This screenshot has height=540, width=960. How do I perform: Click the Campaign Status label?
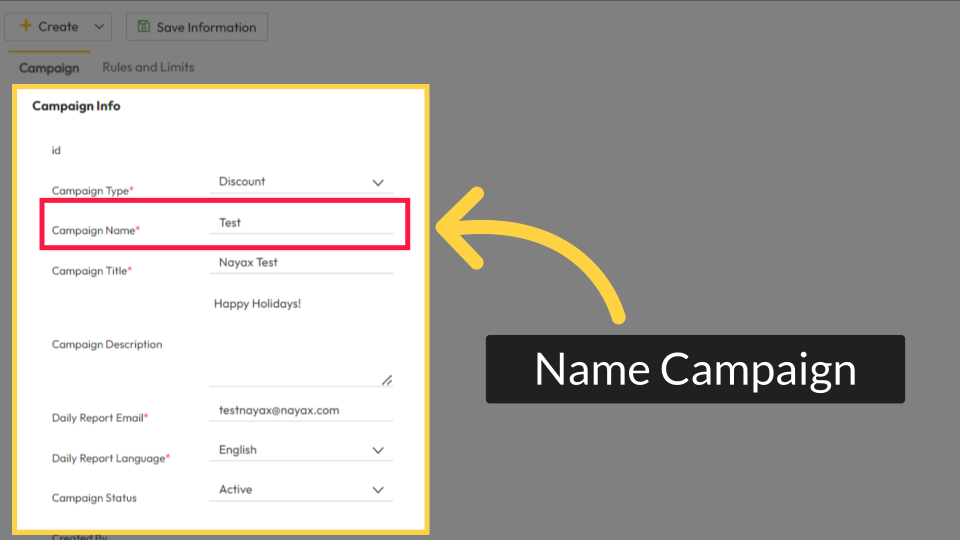click(x=94, y=498)
